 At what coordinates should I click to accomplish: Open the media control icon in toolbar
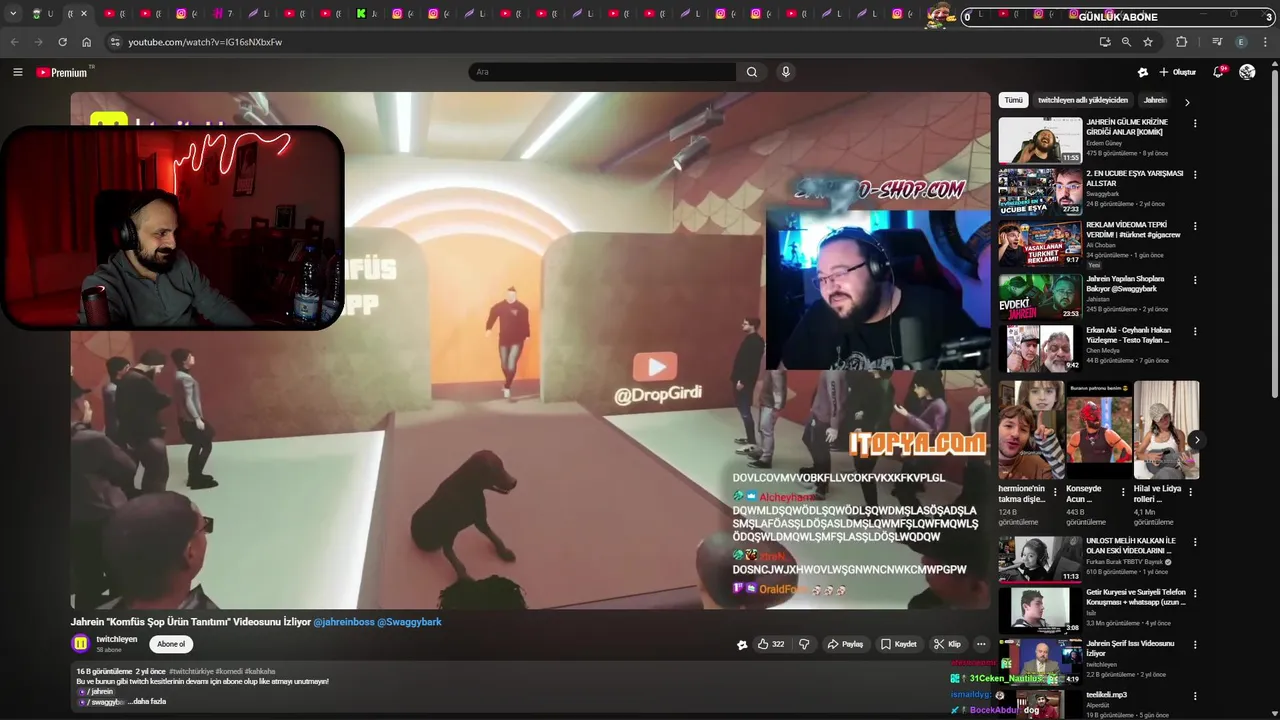(x=1217, y=42)
